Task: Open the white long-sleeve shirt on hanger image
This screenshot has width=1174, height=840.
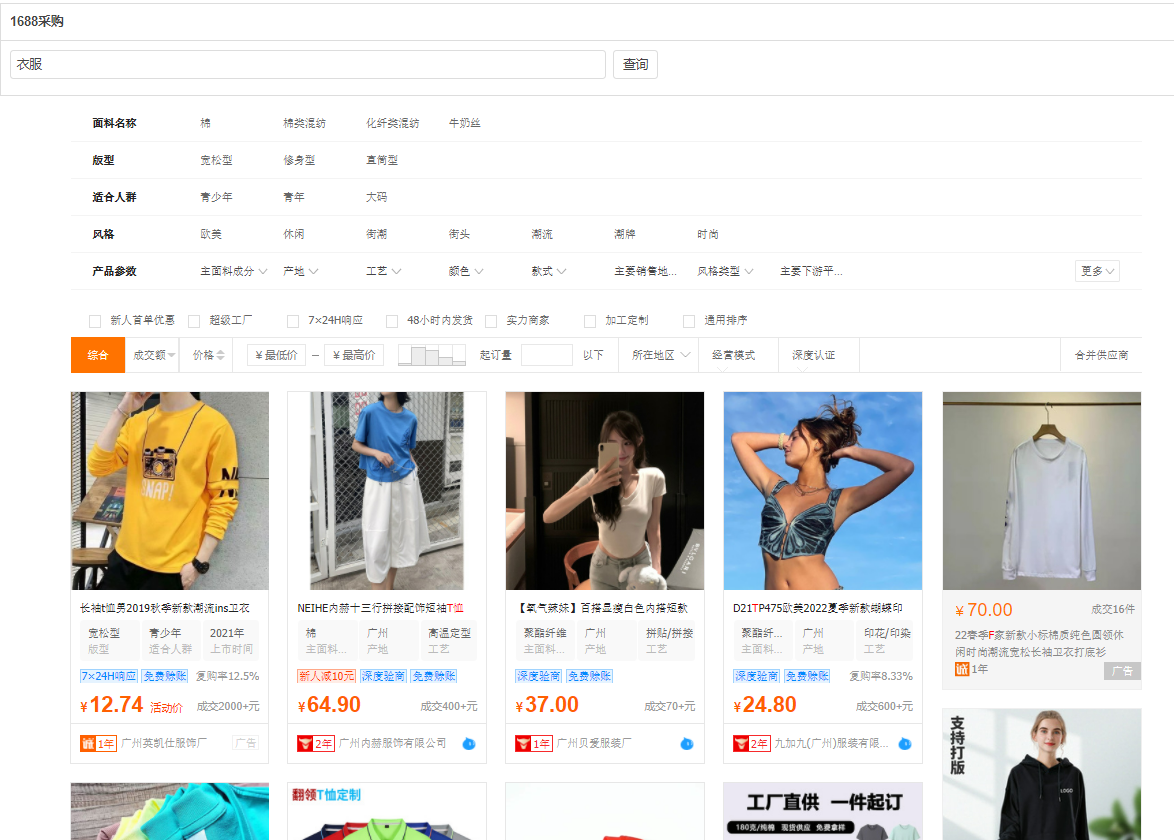Action: click(x=1042, y=491)
